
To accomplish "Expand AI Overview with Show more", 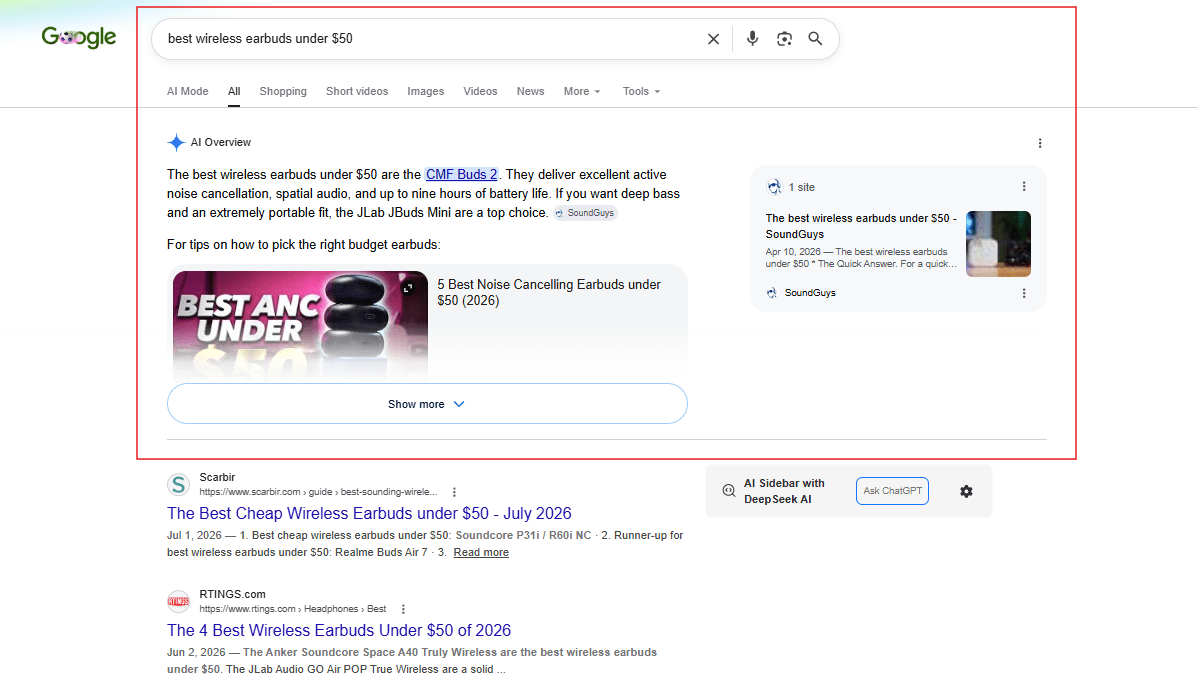I will (x=427, y=404).
